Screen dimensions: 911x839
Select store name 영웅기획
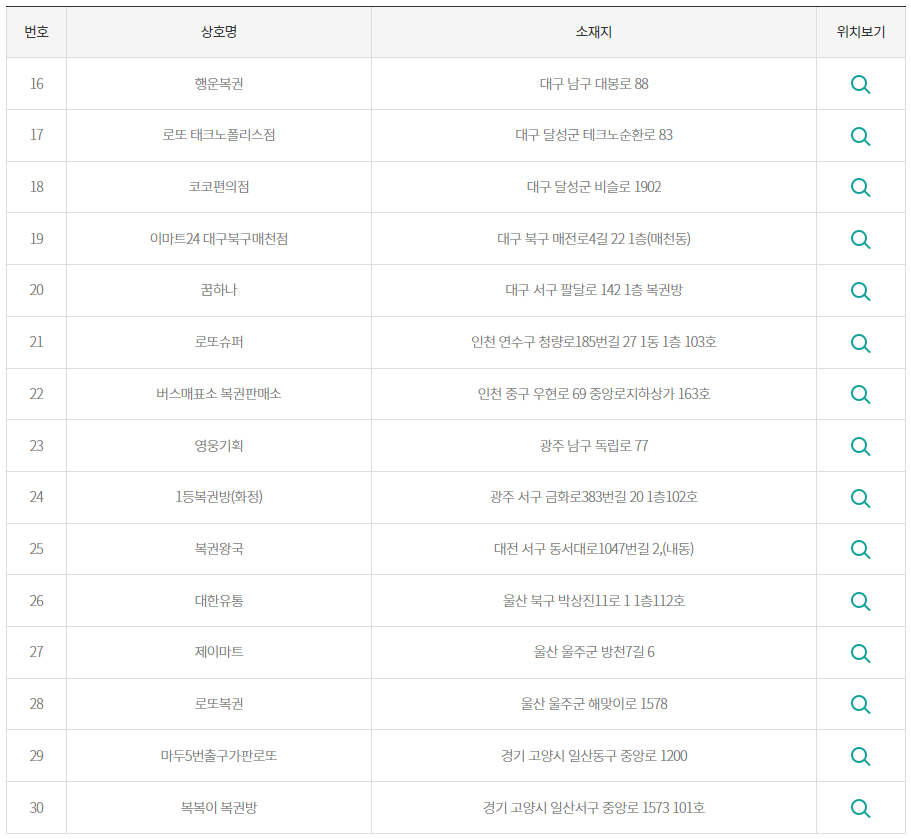point(219,446)
